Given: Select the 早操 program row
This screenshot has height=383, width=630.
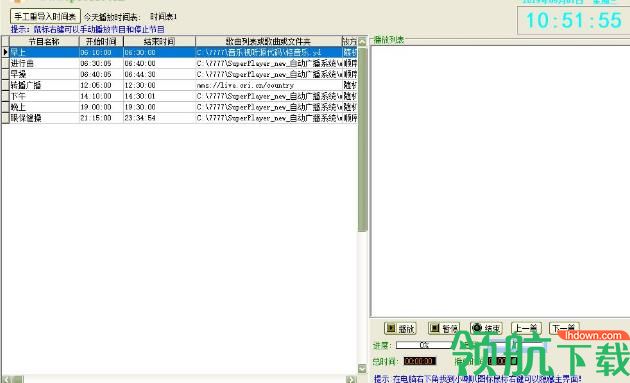Looking at the screenshot, I should tap(180, 74).
